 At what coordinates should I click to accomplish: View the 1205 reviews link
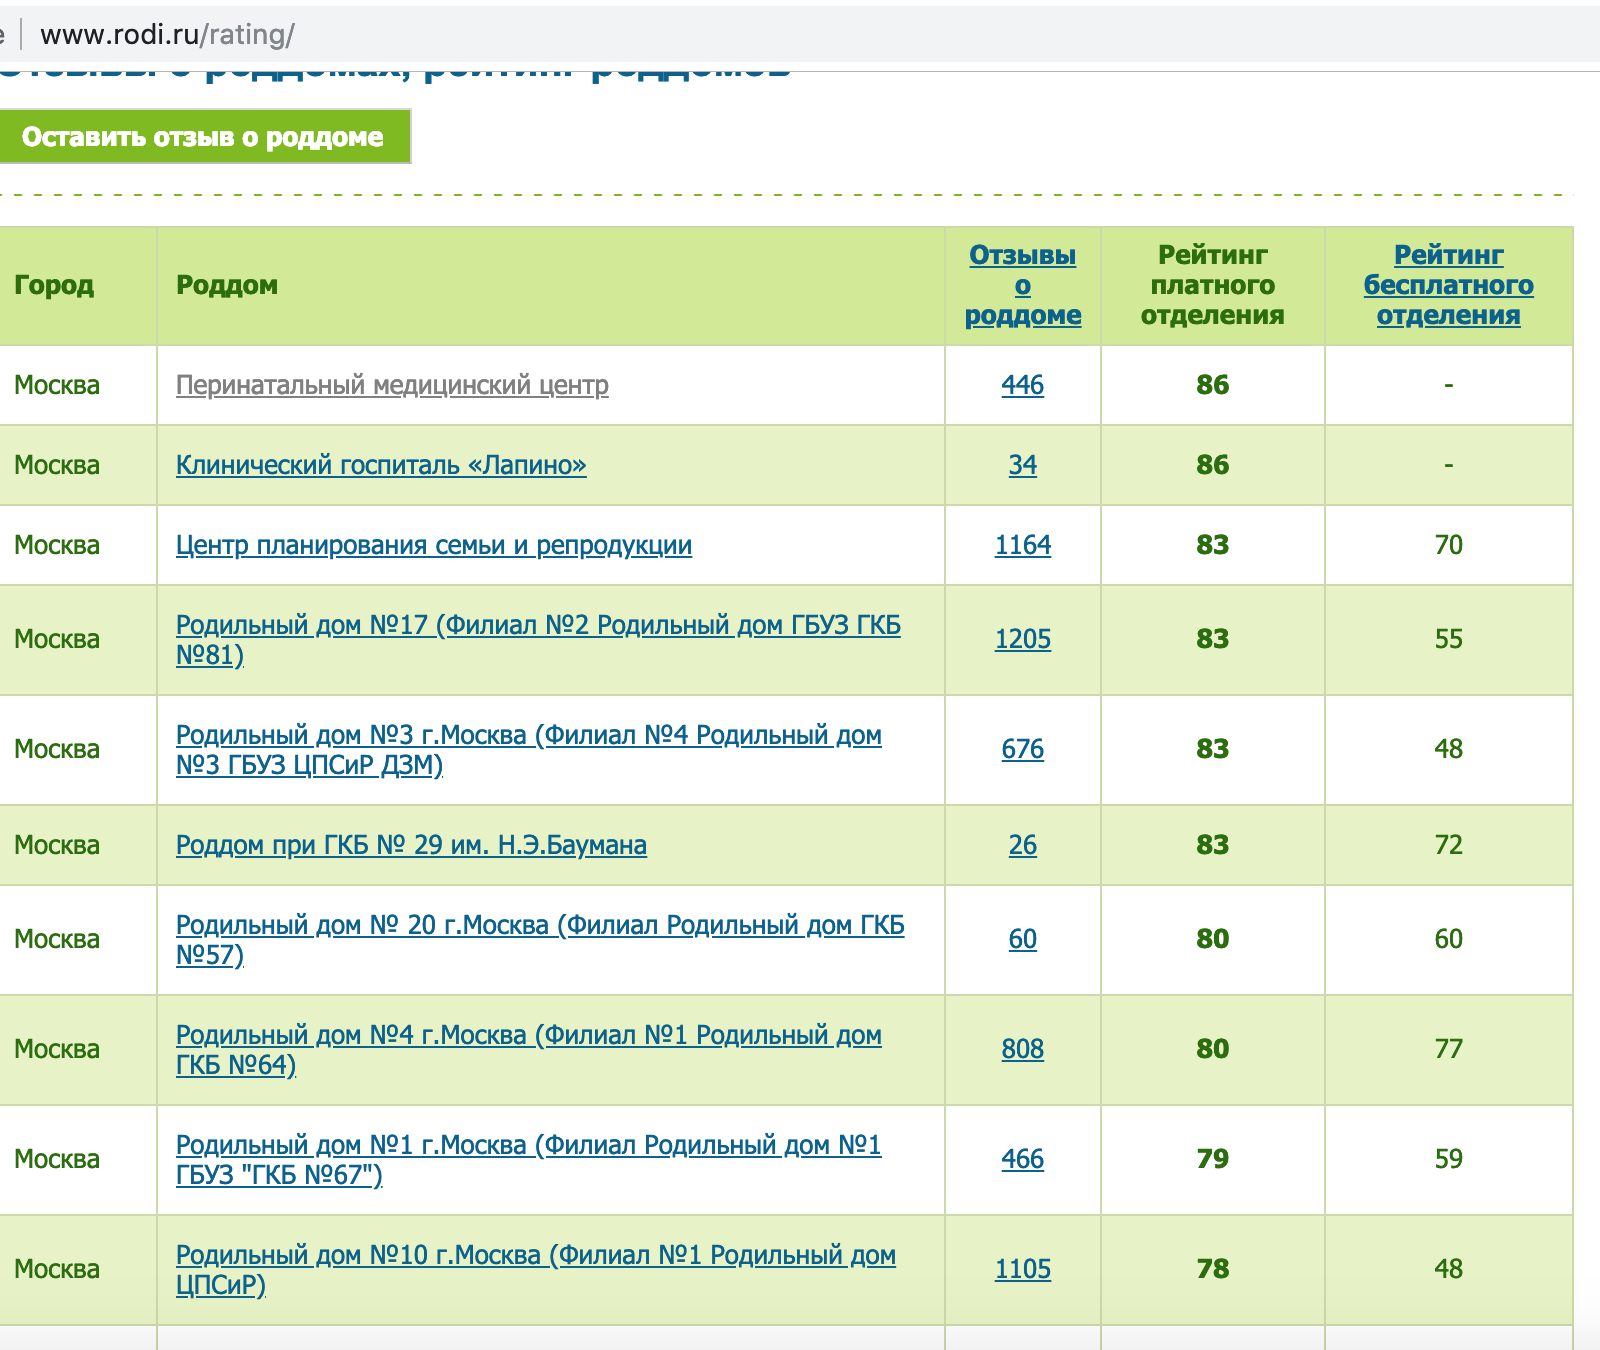pyautogui.click(x=1022, y=639)
